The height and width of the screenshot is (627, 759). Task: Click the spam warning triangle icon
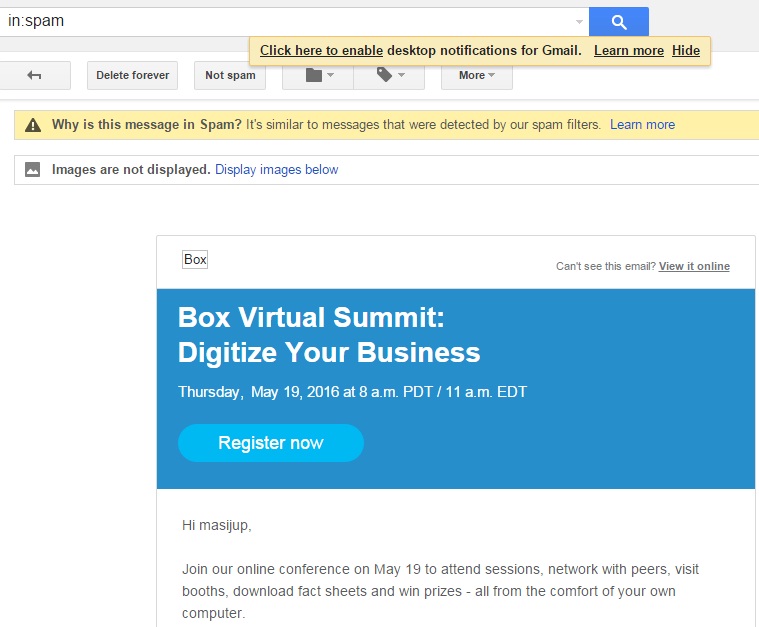coord(33,125)
